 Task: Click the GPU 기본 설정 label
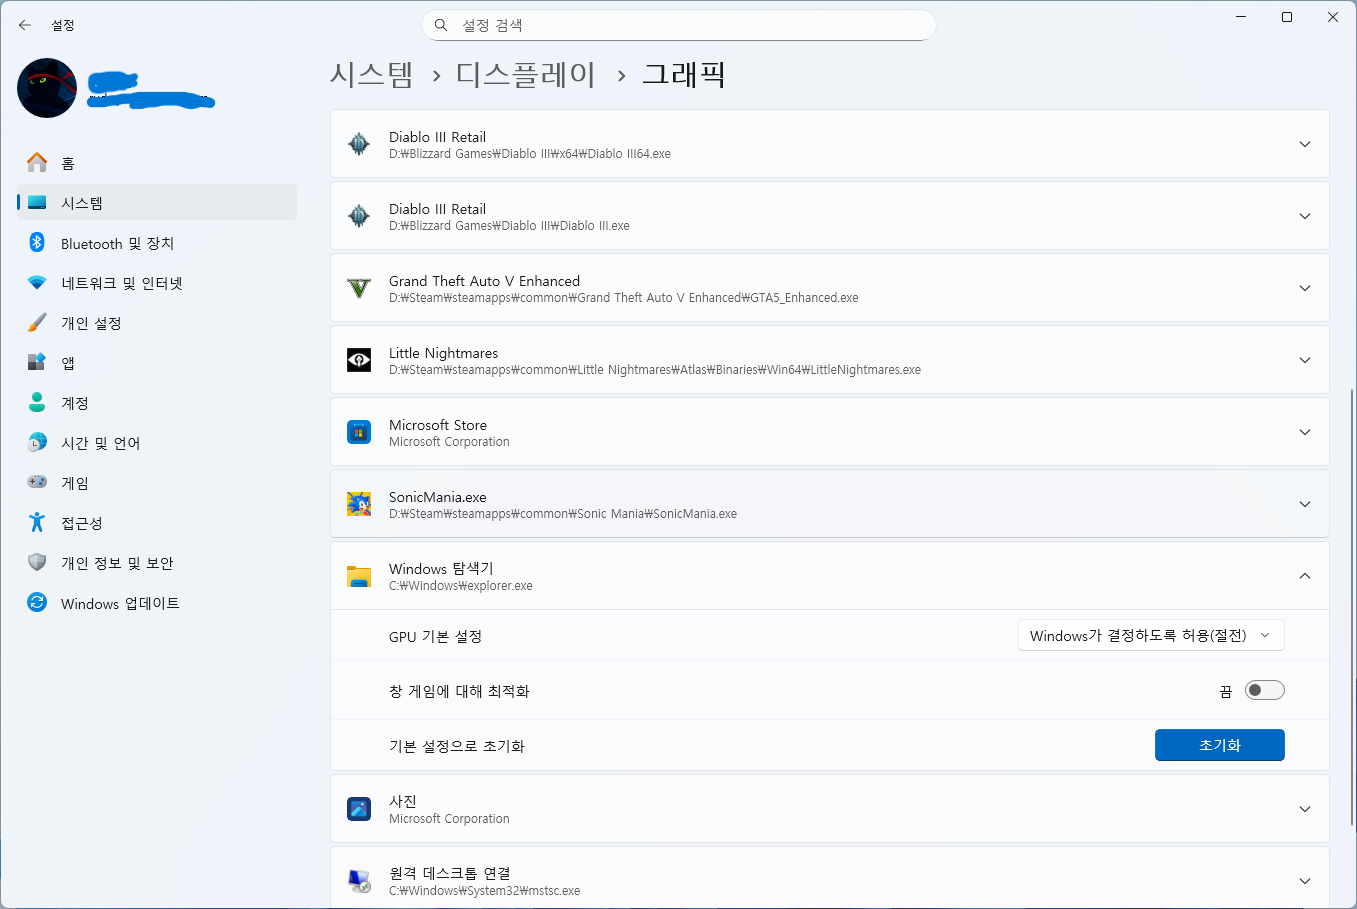[436, 637]
